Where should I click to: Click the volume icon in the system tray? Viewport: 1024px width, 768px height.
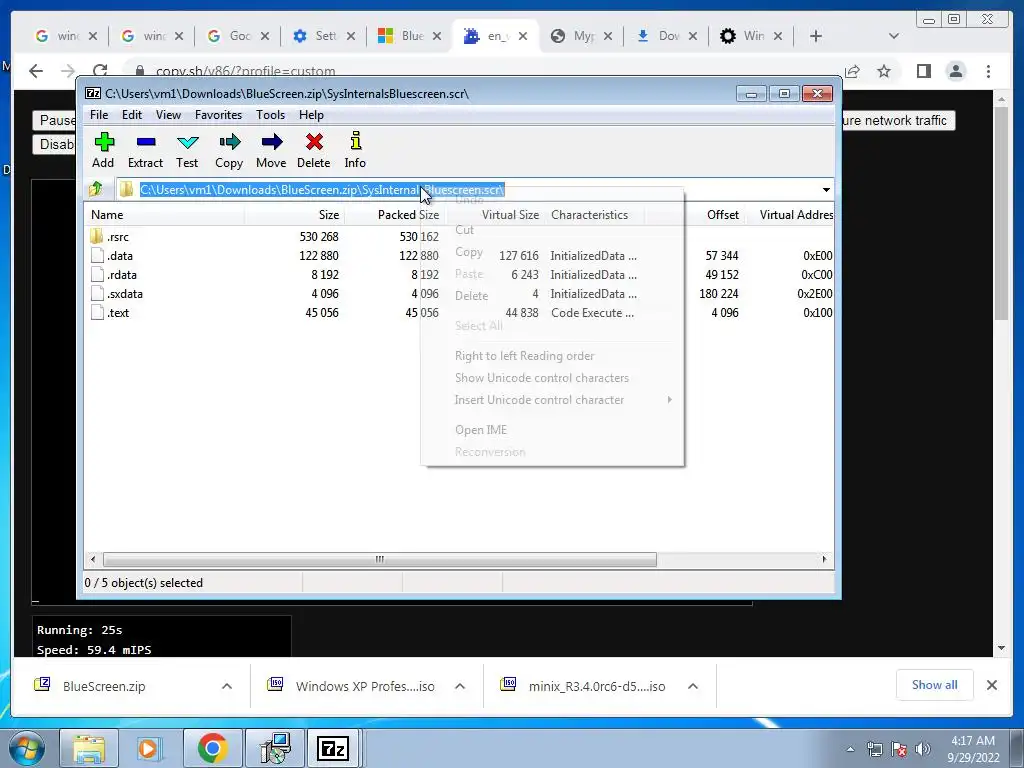pyautogui.click(x=923, y=749)
